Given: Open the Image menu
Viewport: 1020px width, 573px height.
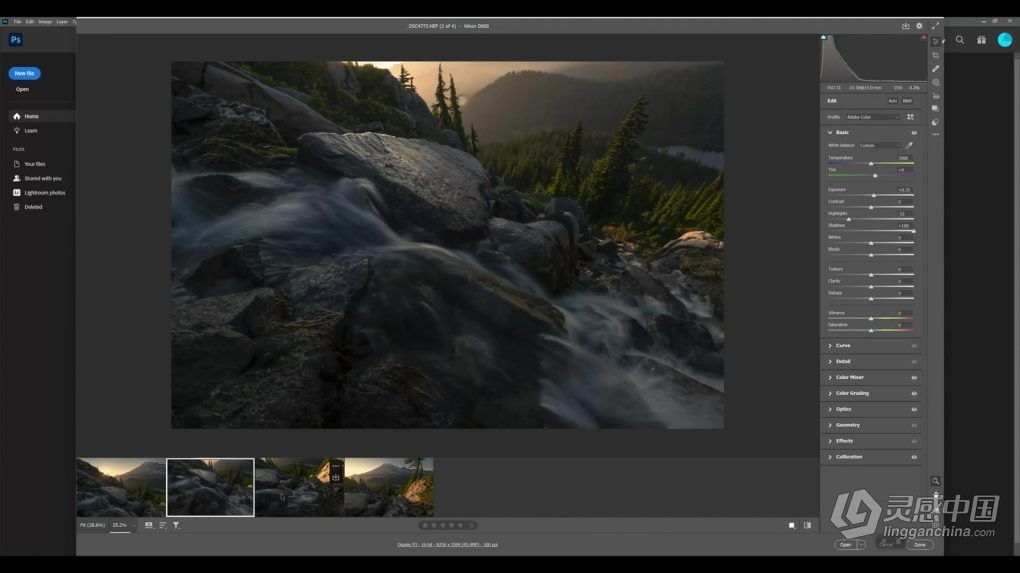Looking at the screenshot, I should (45, 21).
